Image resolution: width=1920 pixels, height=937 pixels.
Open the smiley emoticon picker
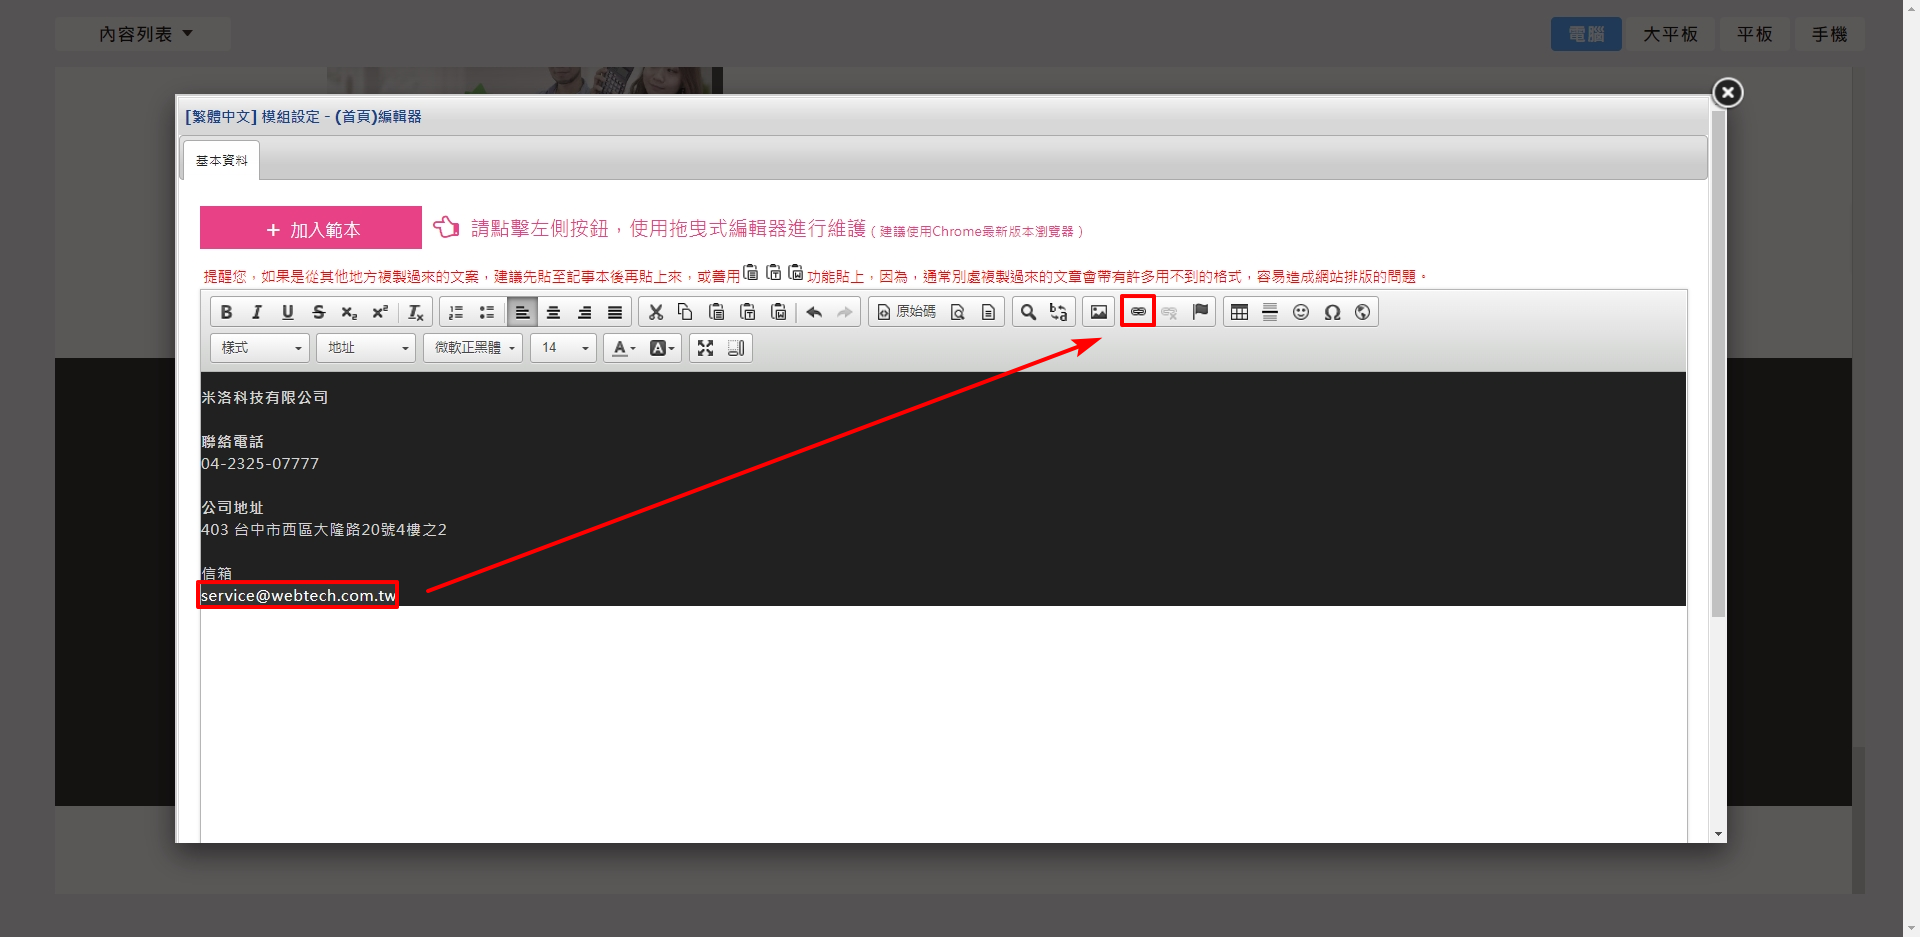[1300, 312]
